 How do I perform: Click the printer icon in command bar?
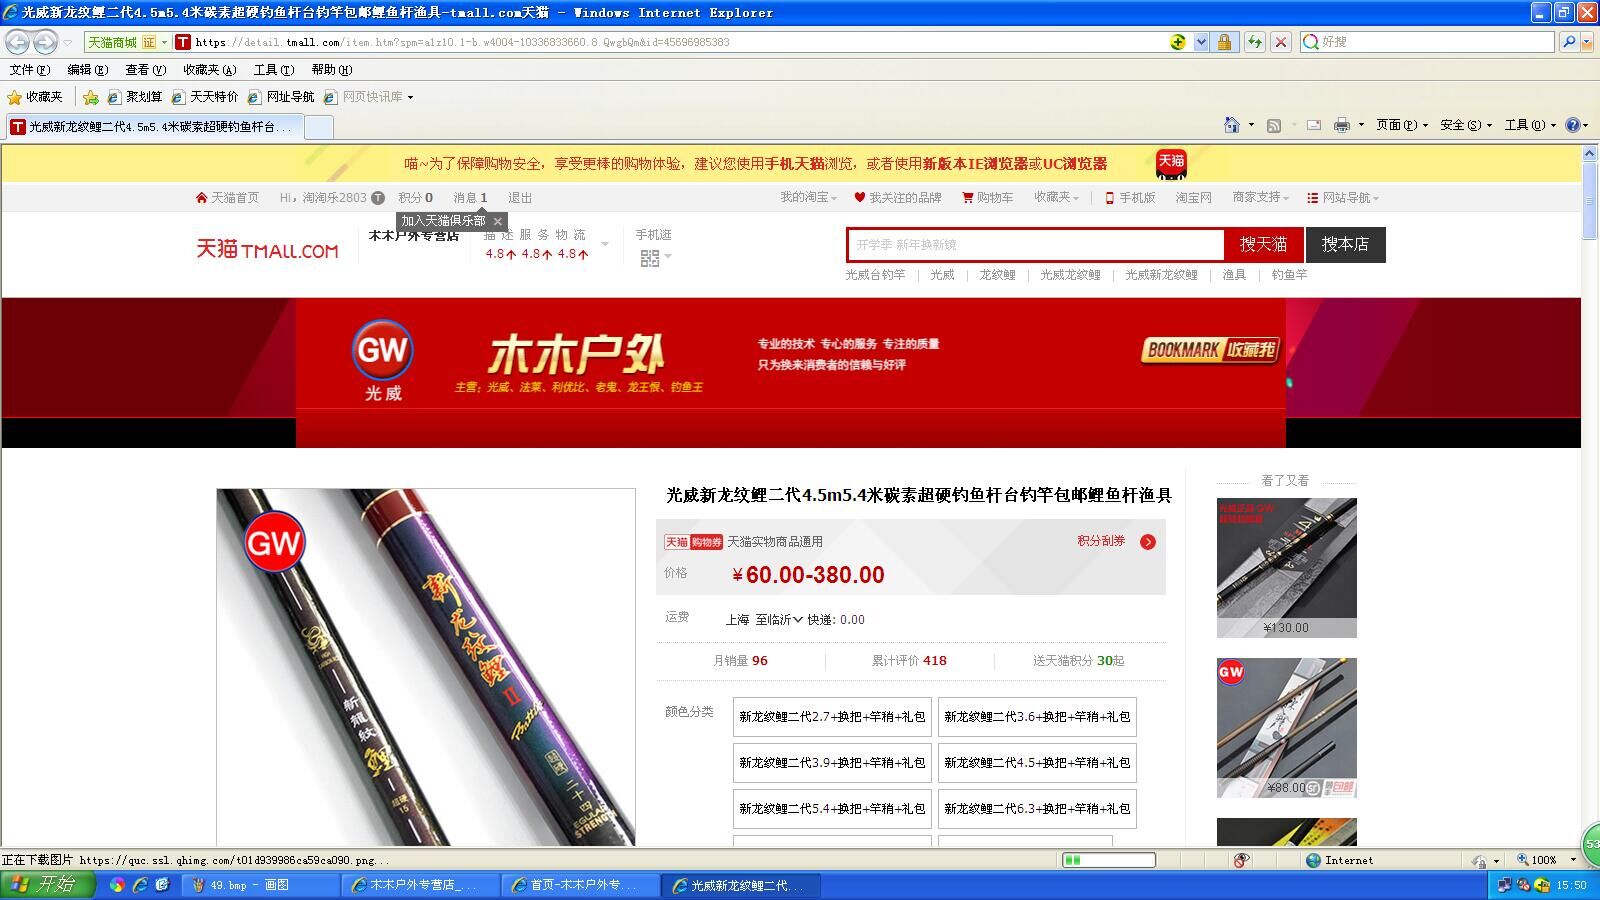(1341, 125)
